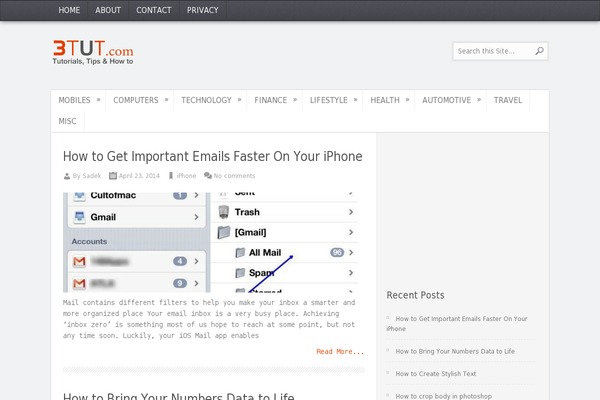Open the iPhone mail screenshot thumbnail
600x400 pixels.
[210, 242]
